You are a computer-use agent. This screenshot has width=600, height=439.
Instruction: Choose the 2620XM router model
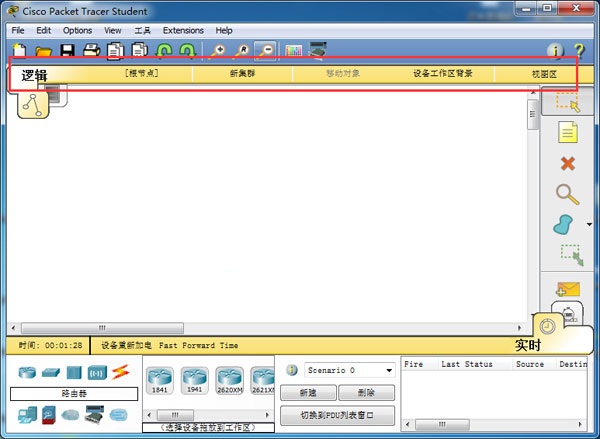click(230, 380)
